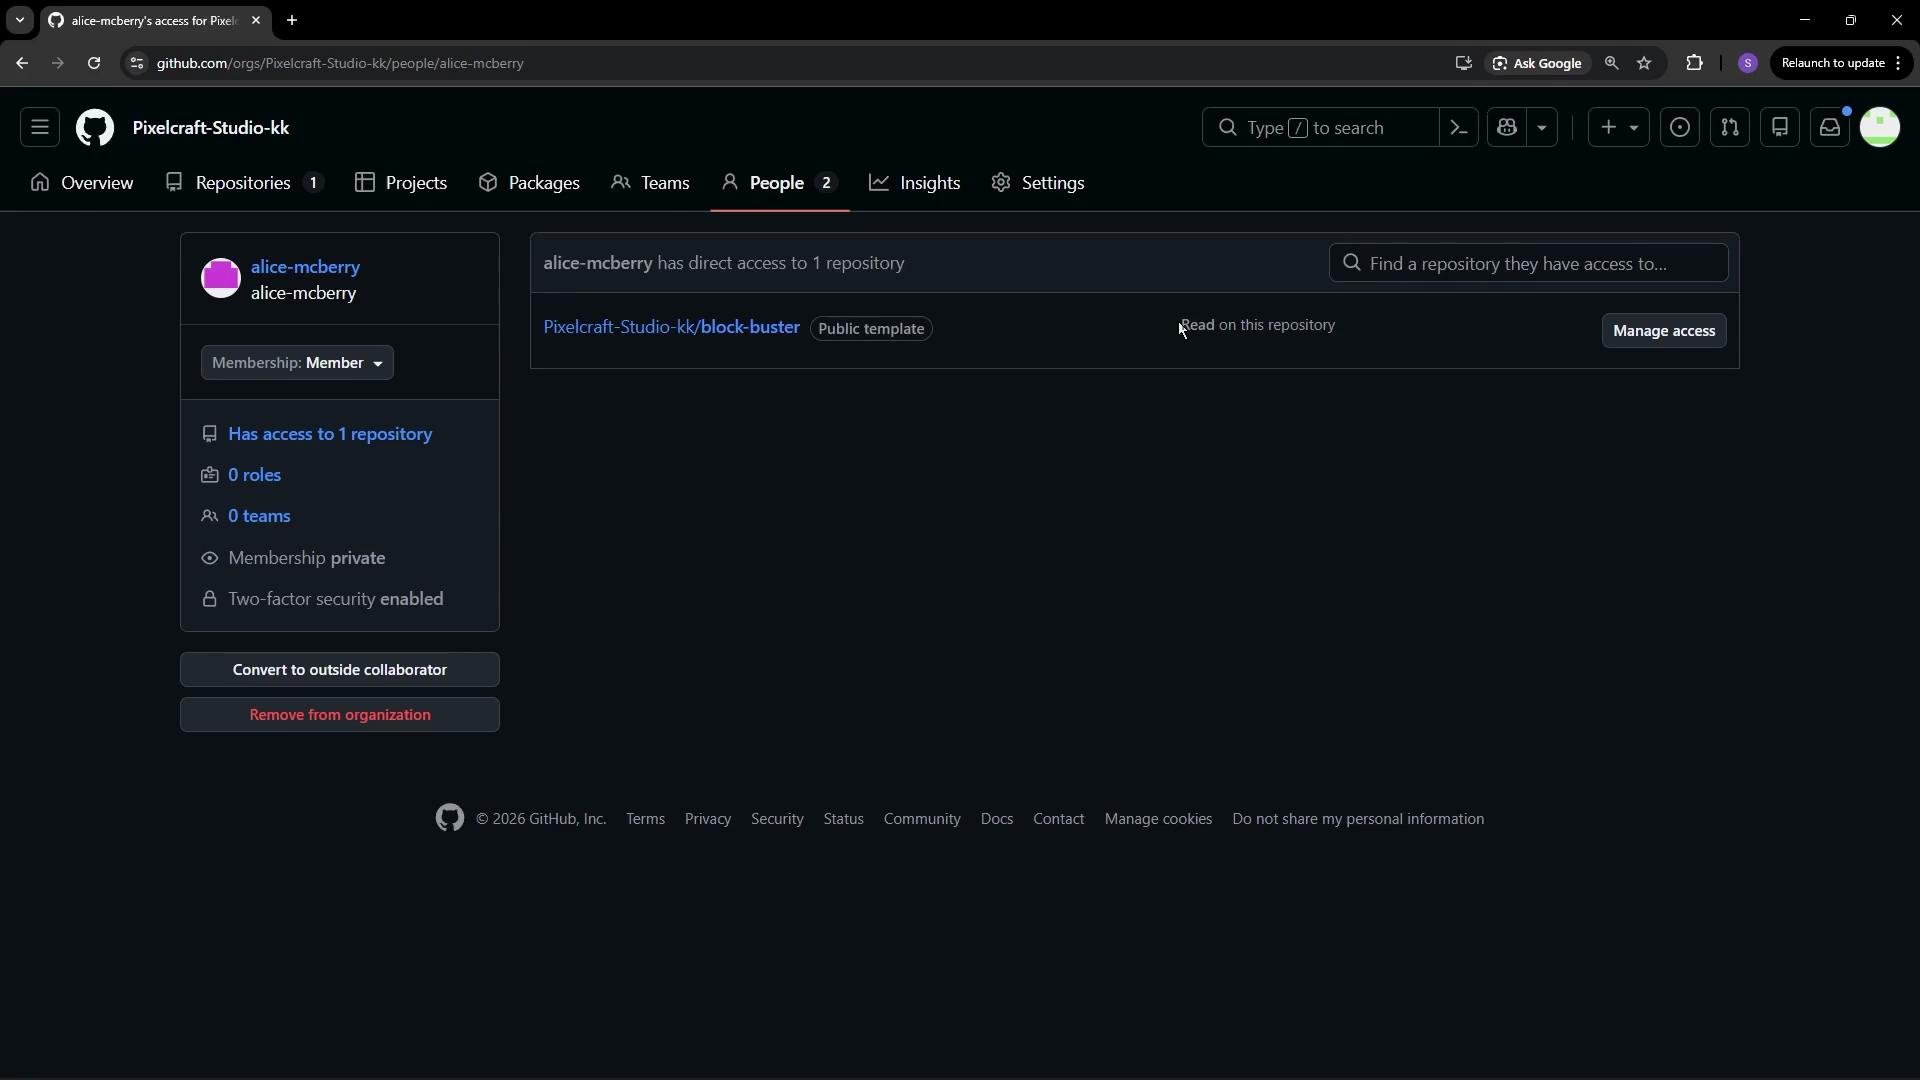1920x1080 pixels.
Task: Switch to the People tab
Action: [780, 183]
